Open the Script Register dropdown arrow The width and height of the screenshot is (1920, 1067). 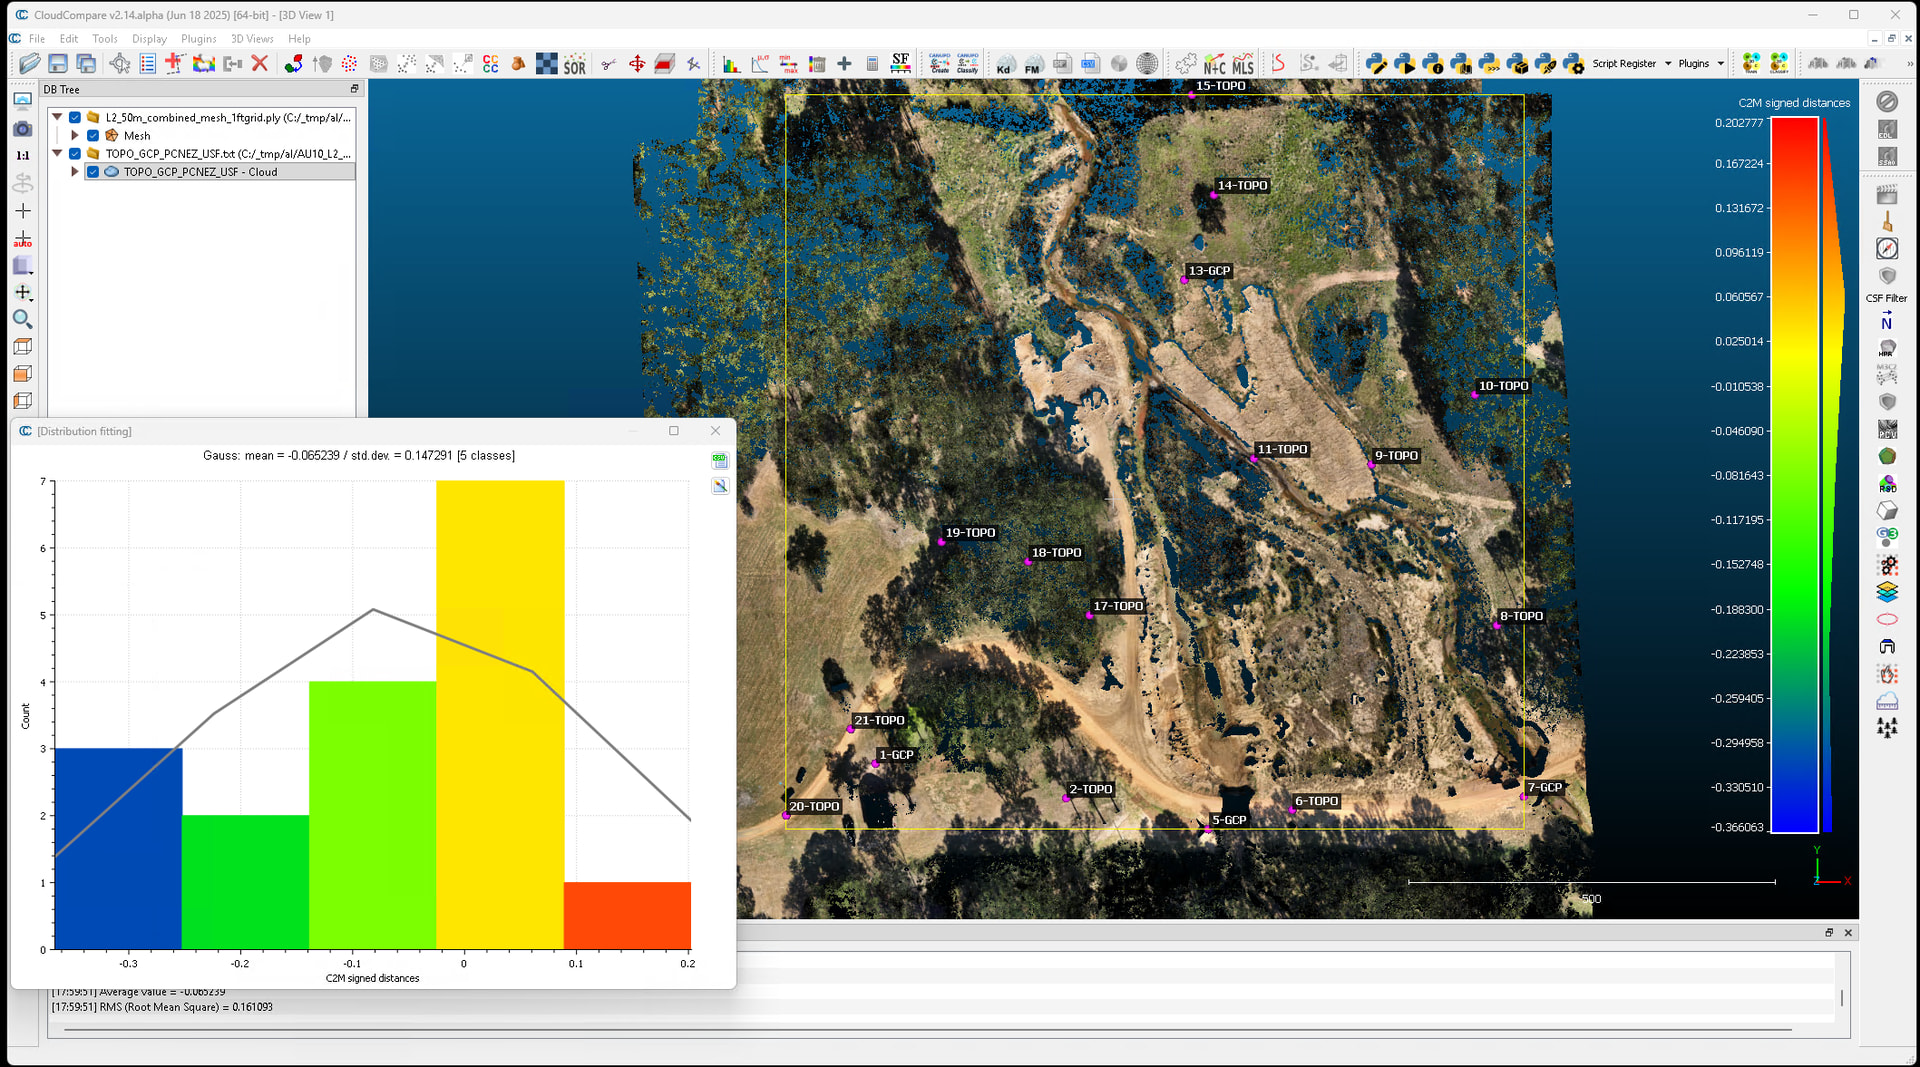(x=1668, y=64)
